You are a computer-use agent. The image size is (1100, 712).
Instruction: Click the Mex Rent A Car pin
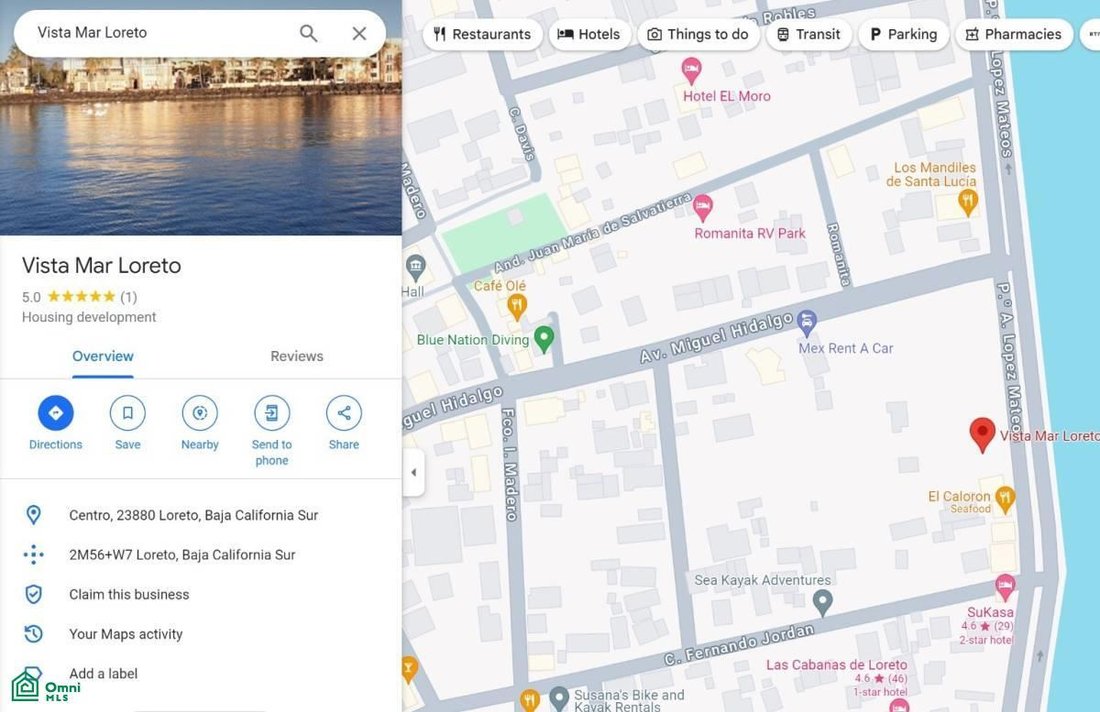[807, 323]
